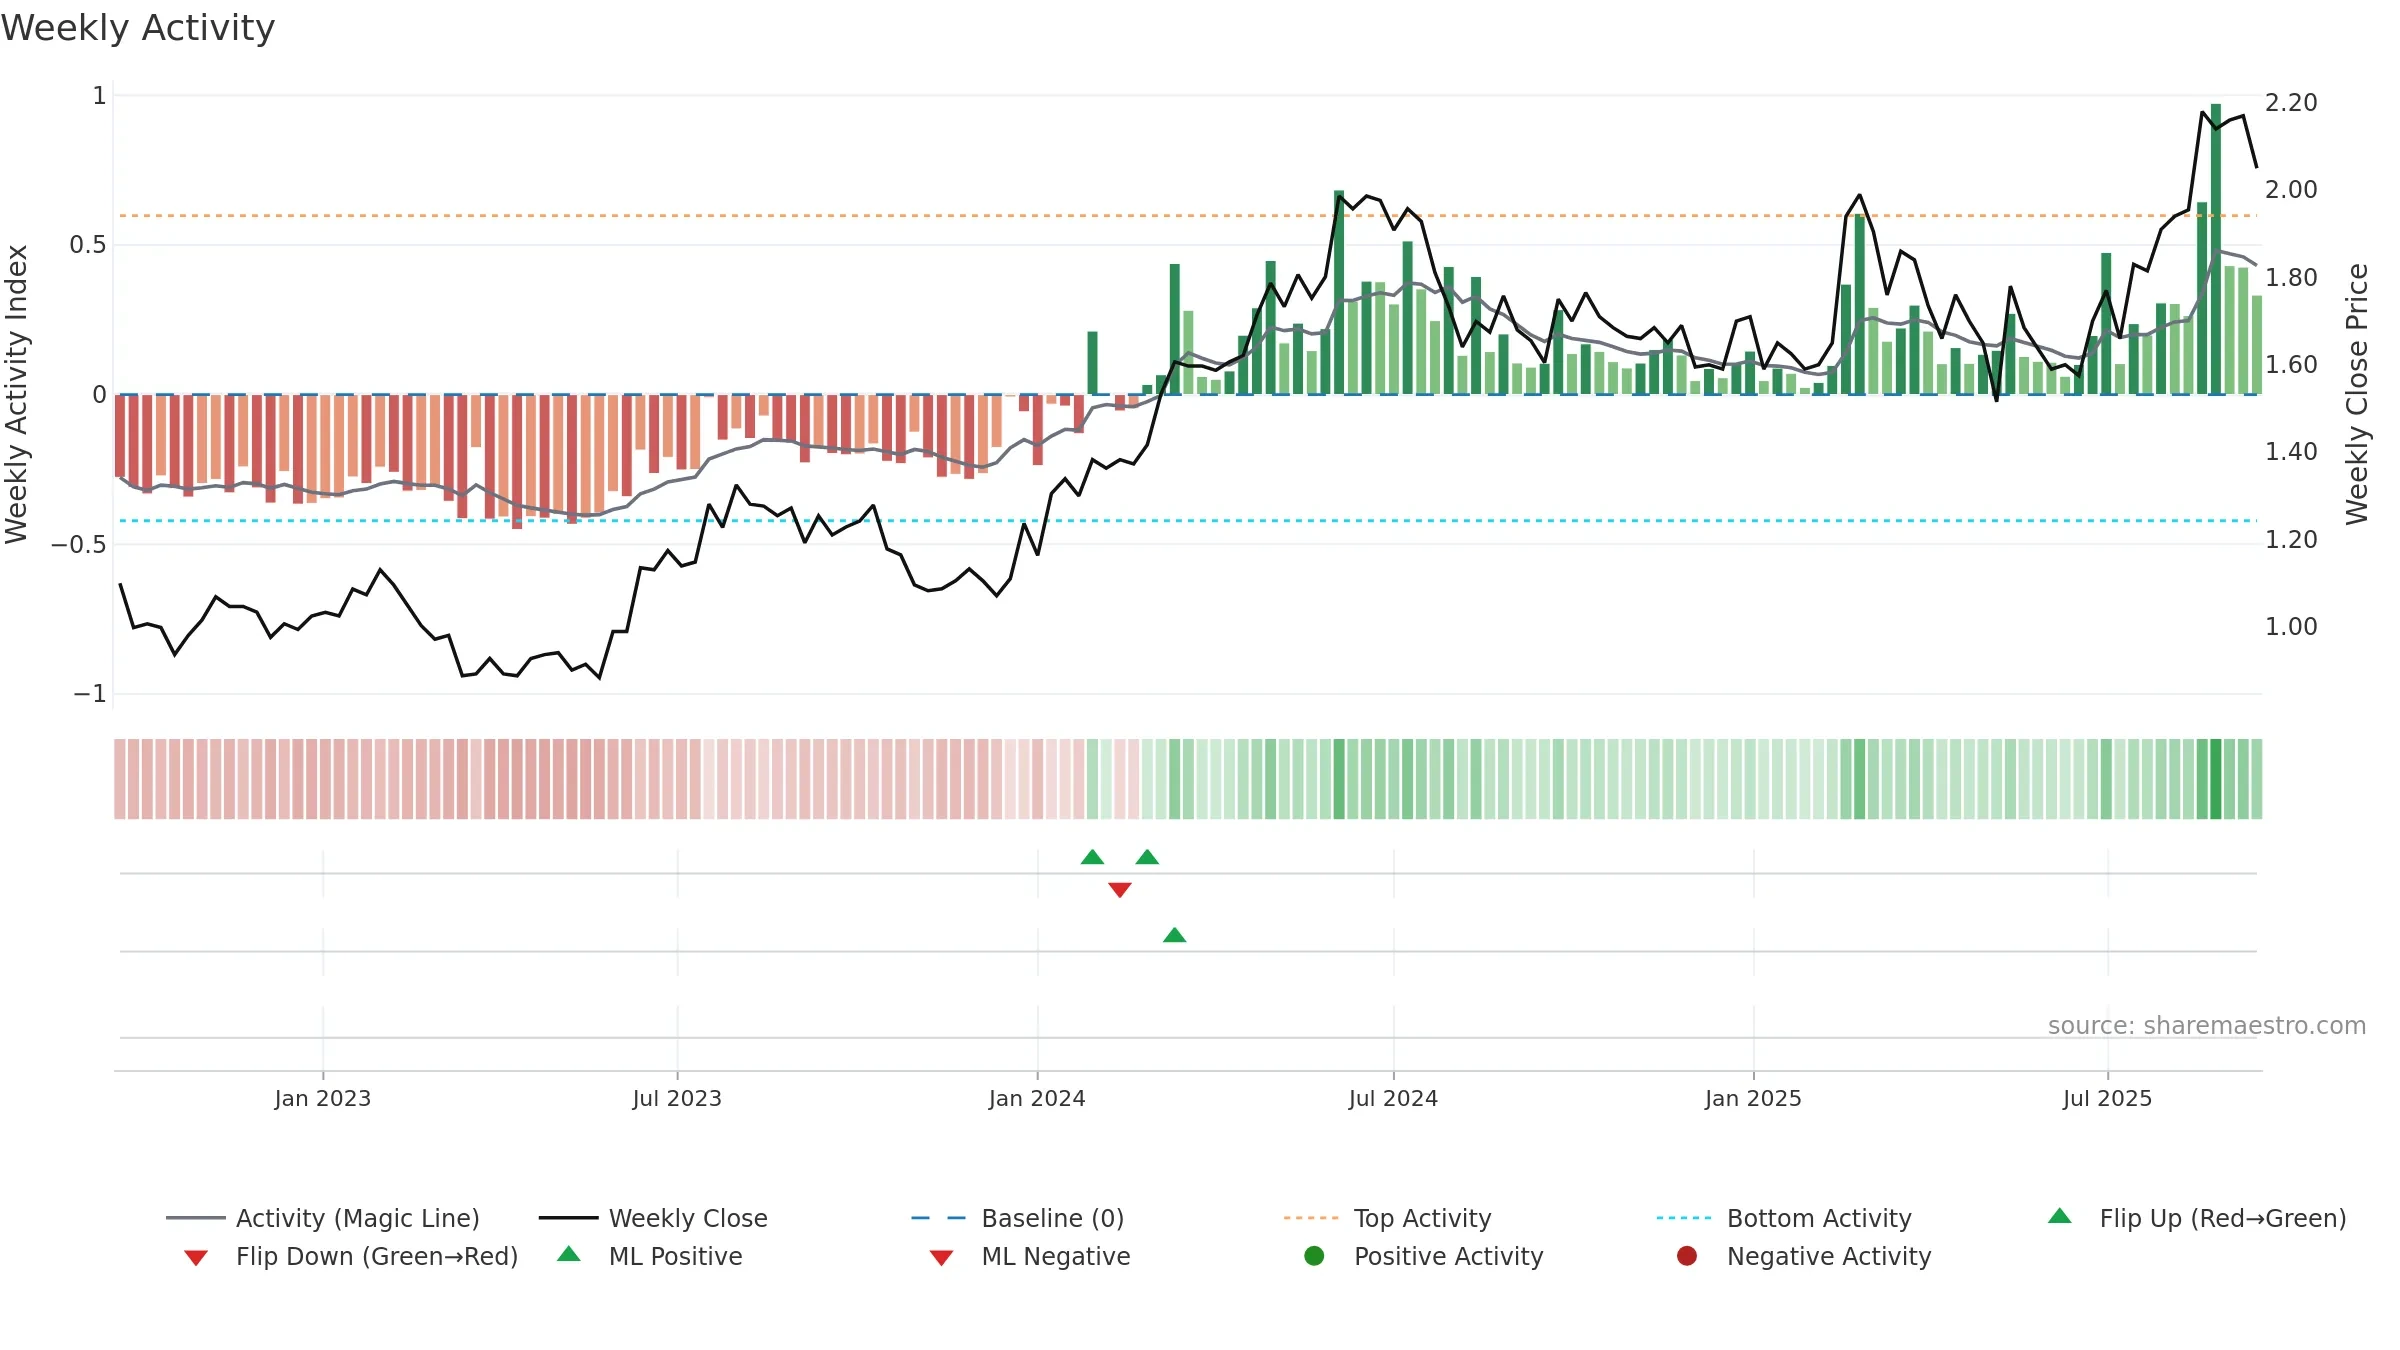Click the Positive Activity green circle icon
The width and height of the screenshot is (2400, 1350).
[1314, 1256]
